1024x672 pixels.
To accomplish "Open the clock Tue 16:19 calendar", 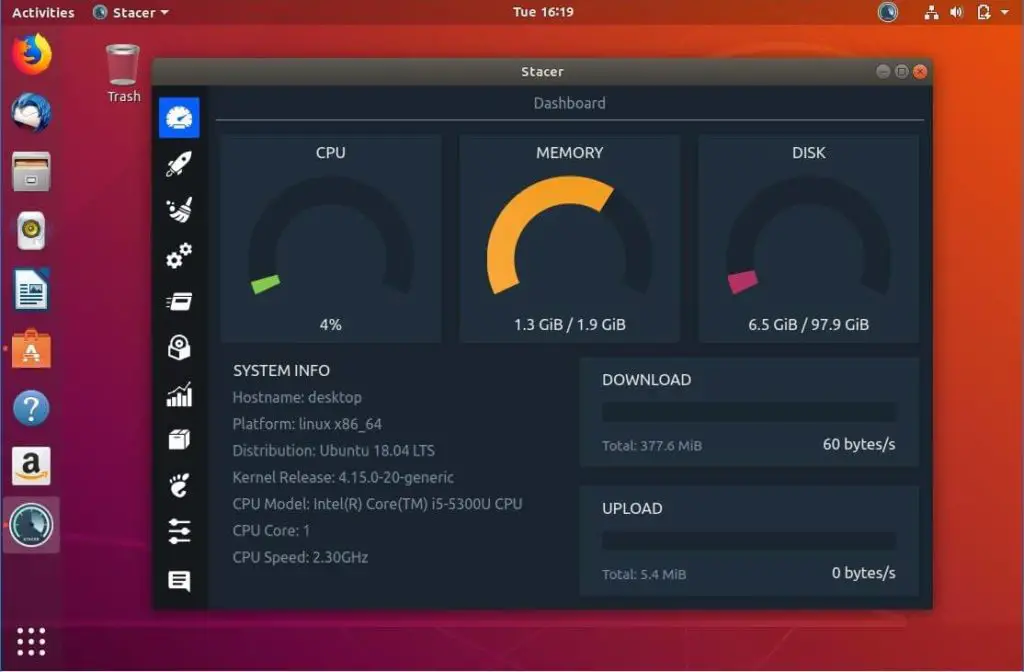I will [x=543, y=12].
